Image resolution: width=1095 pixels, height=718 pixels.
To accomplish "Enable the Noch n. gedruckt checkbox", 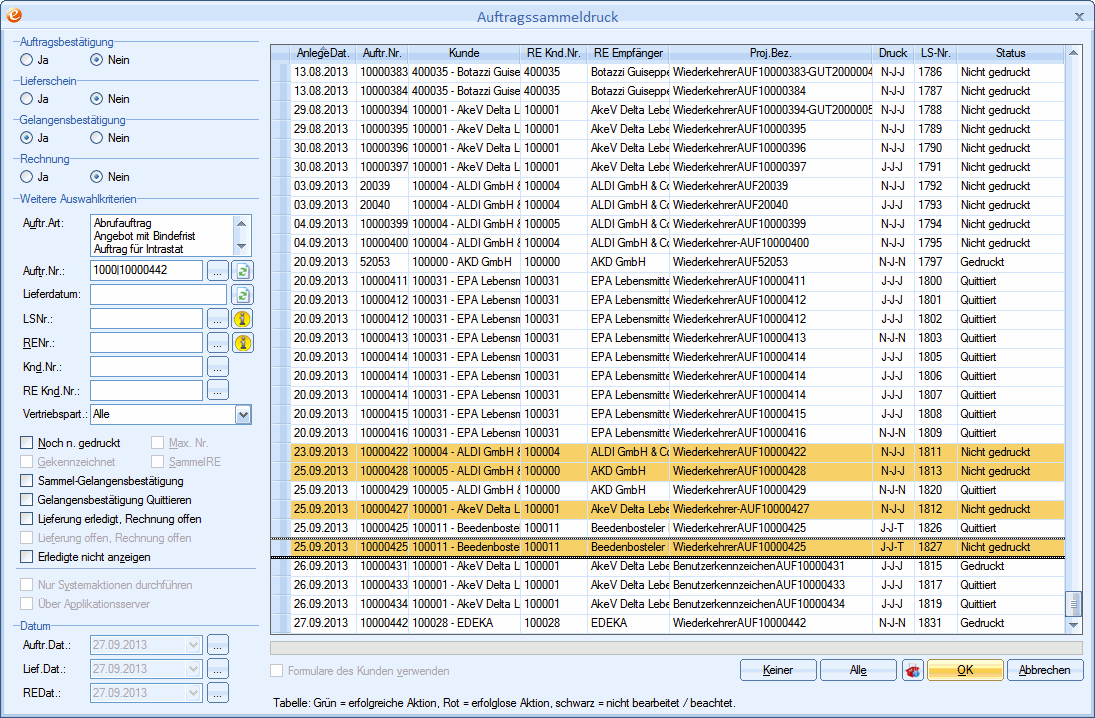I will click(x=27, y=443).
